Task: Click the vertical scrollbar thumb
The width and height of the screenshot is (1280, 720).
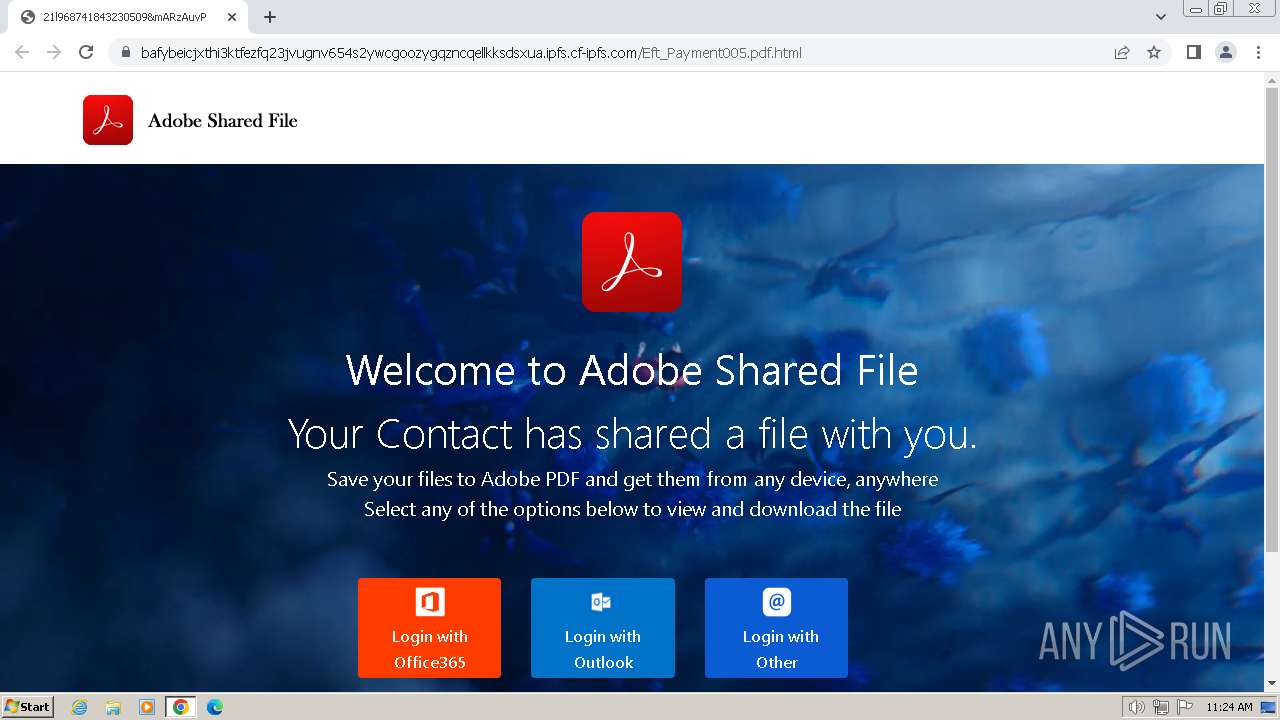Action: point(1272,319)
